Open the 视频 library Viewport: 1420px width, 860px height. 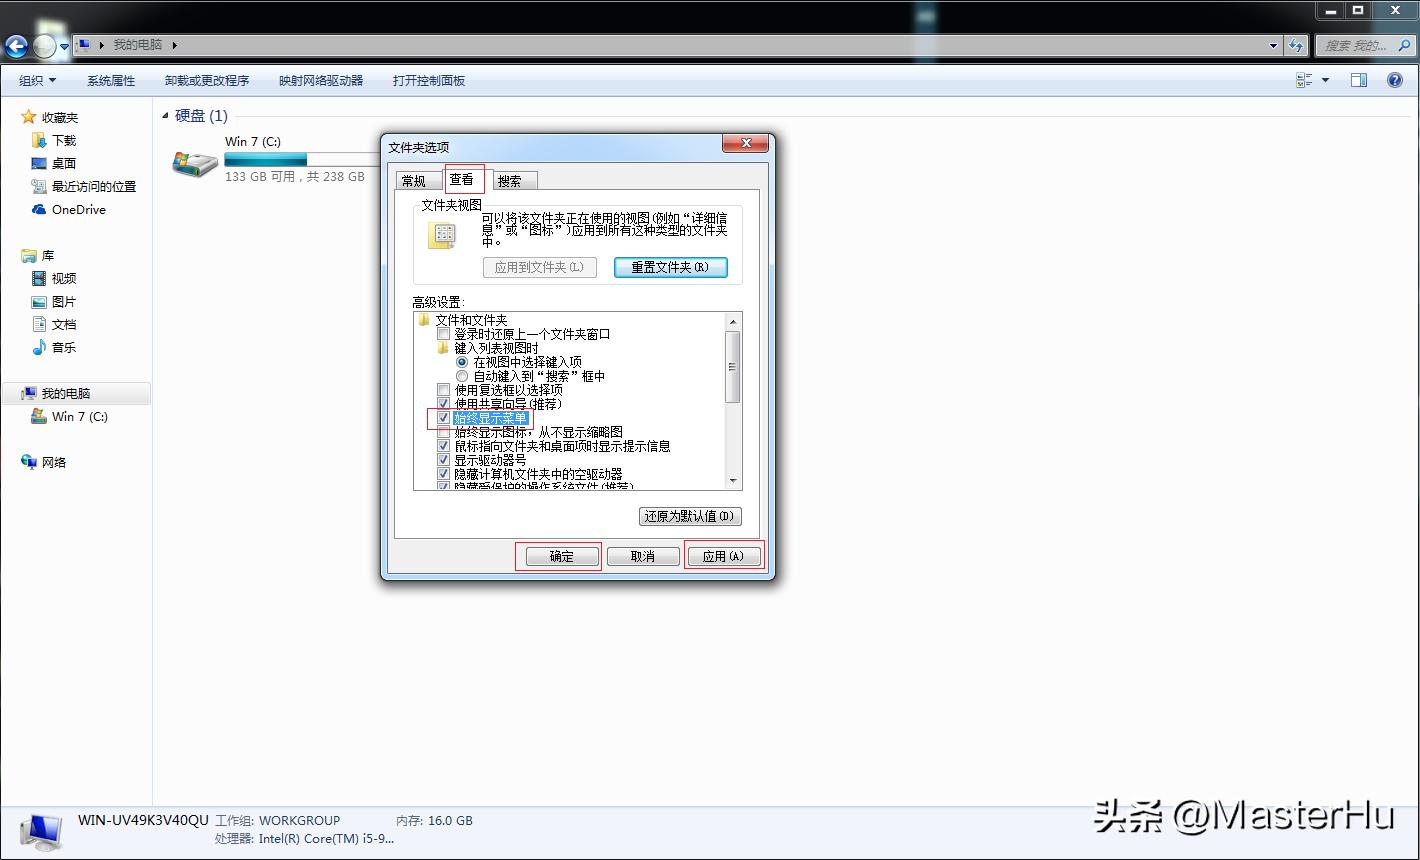62,278
